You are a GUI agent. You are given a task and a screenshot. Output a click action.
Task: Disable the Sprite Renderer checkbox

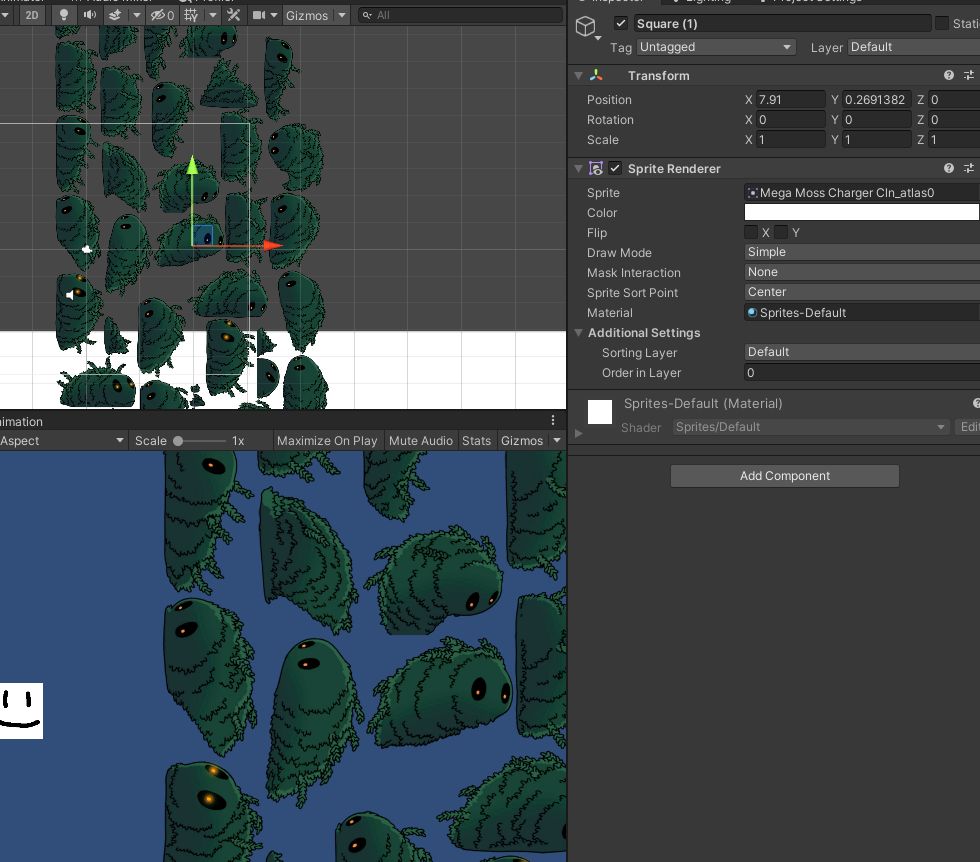click(615, 168)
